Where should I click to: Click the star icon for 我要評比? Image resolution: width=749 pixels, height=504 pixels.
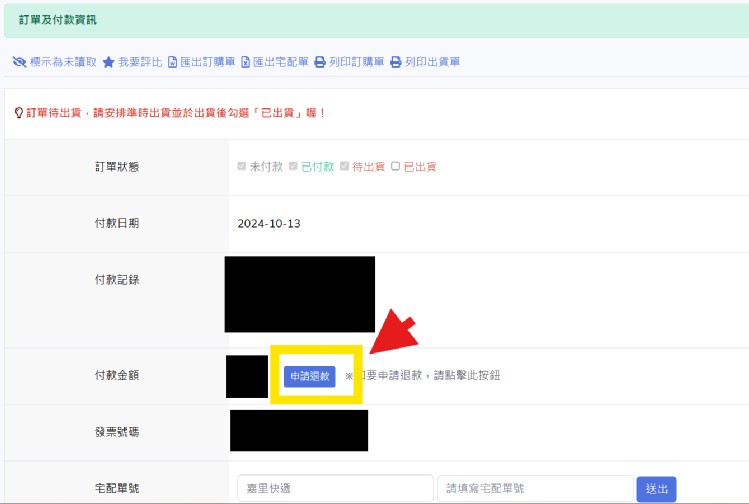108,62
